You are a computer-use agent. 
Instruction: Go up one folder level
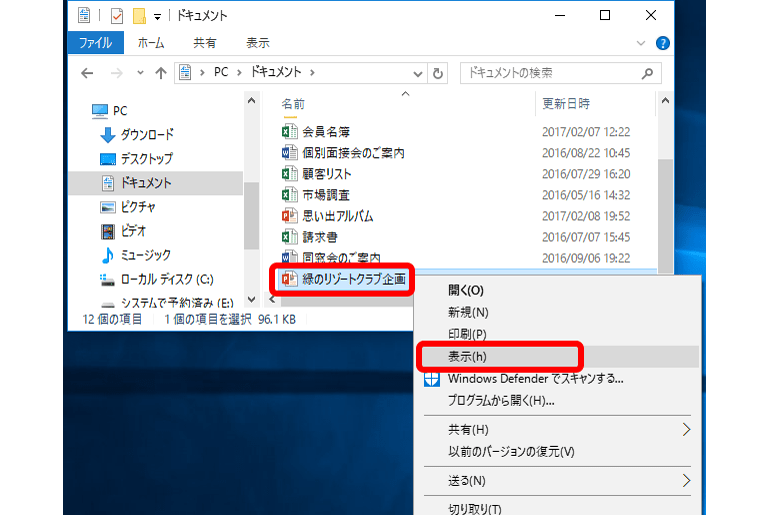click(161, 73)
